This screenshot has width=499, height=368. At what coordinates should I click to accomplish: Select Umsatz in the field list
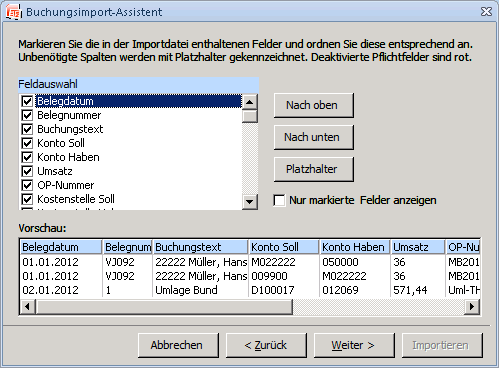coord(55,171)
